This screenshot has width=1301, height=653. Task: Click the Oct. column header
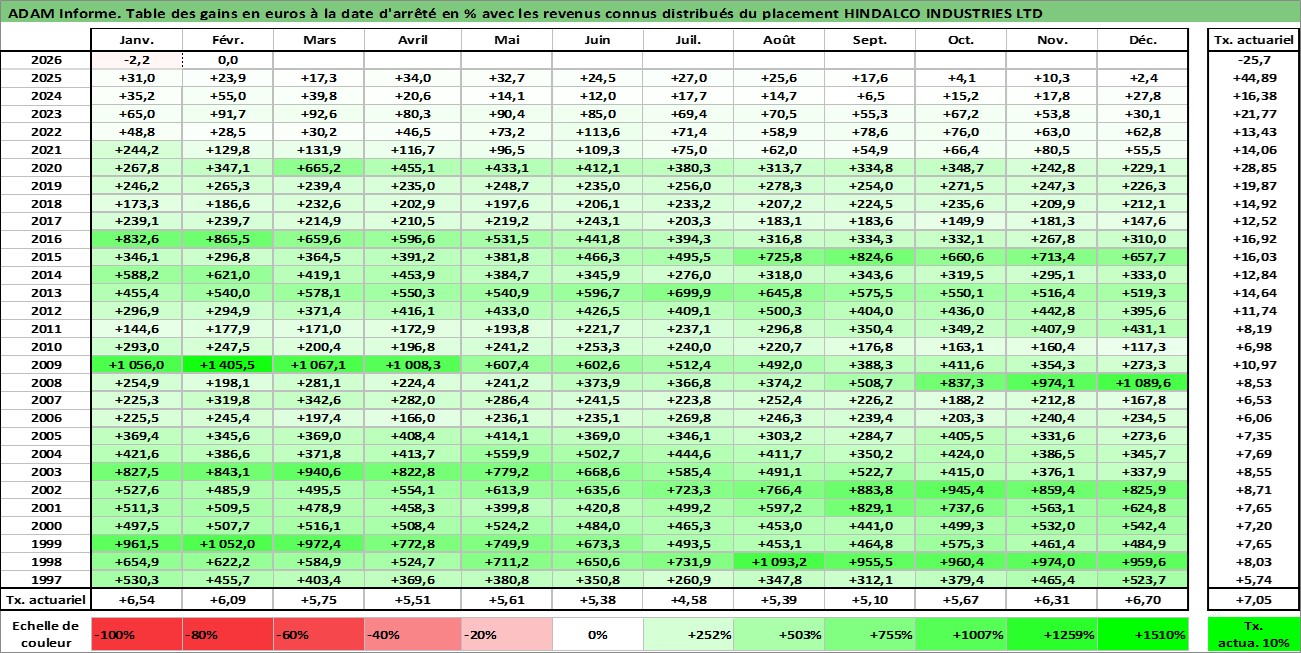[961, 40]
